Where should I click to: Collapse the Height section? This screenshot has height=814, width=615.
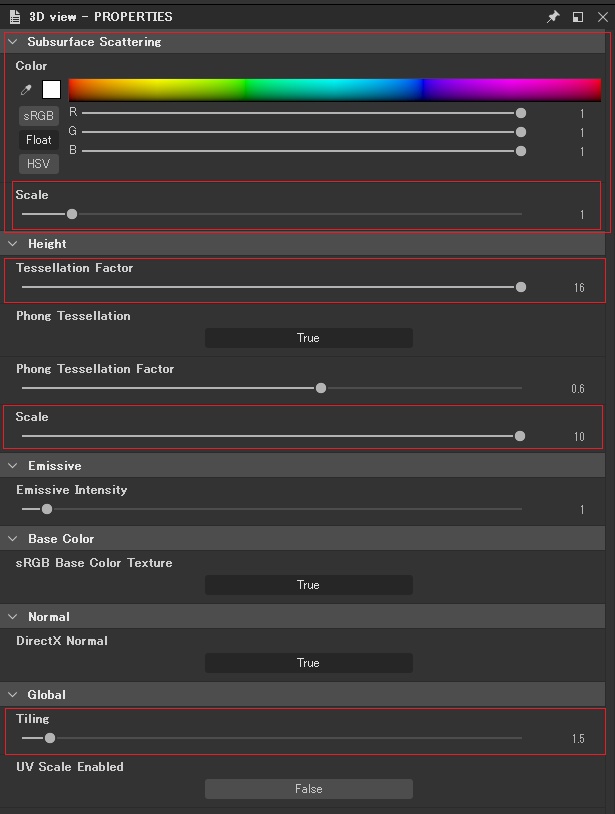pos(13,244)
